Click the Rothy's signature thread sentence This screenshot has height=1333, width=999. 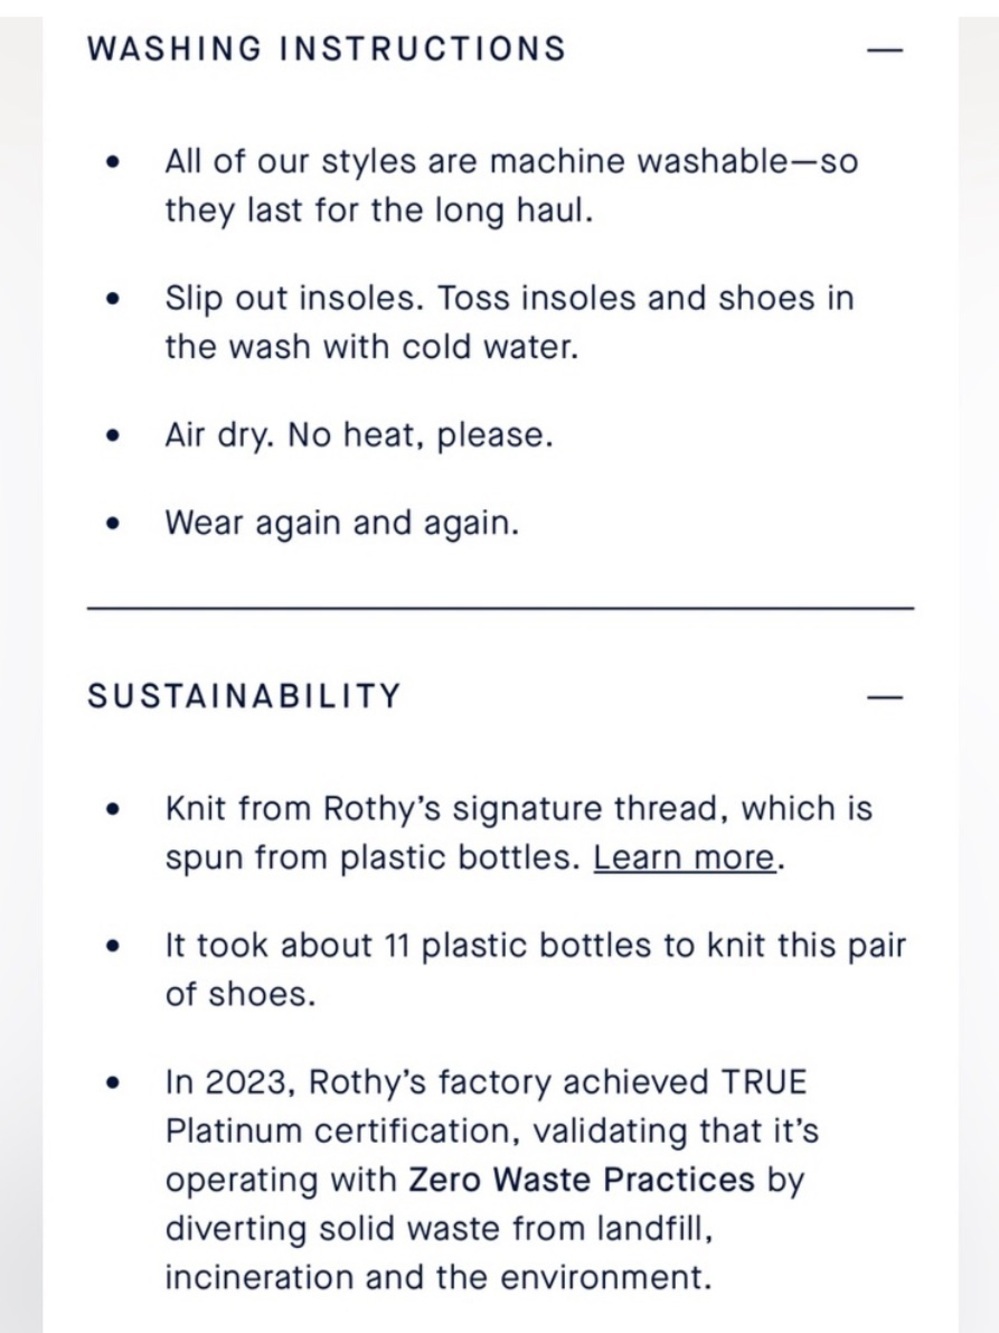click(x=518, y=833)
